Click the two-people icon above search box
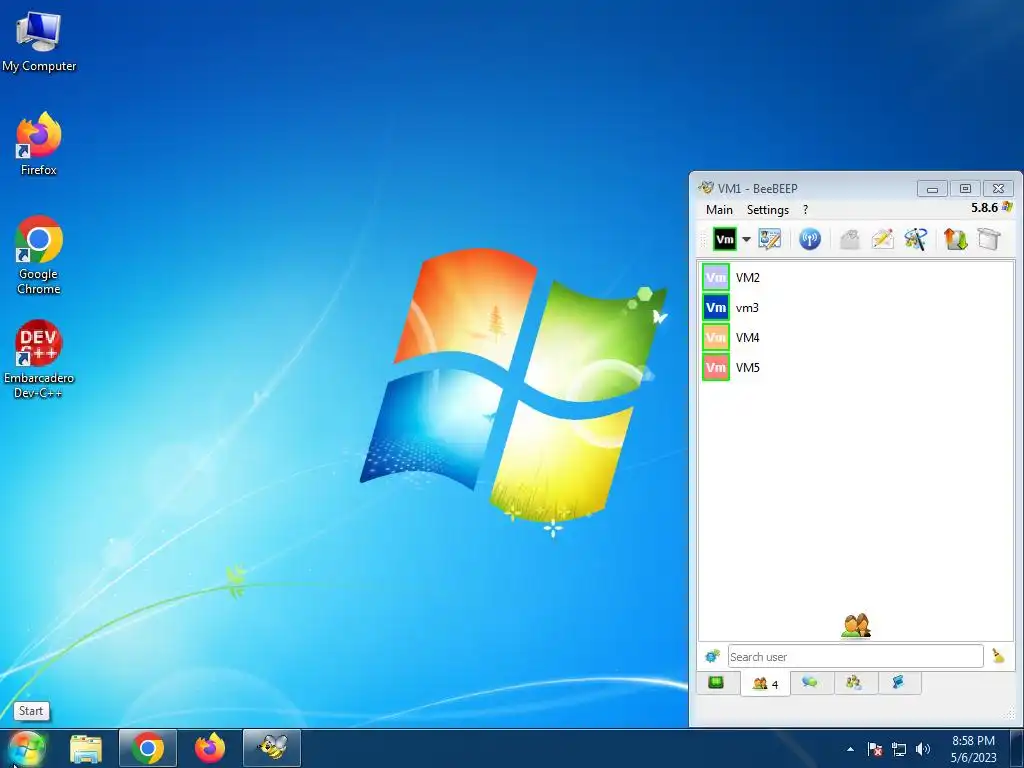This screenshot has height=768, width=1024. [x=856, y=626]
